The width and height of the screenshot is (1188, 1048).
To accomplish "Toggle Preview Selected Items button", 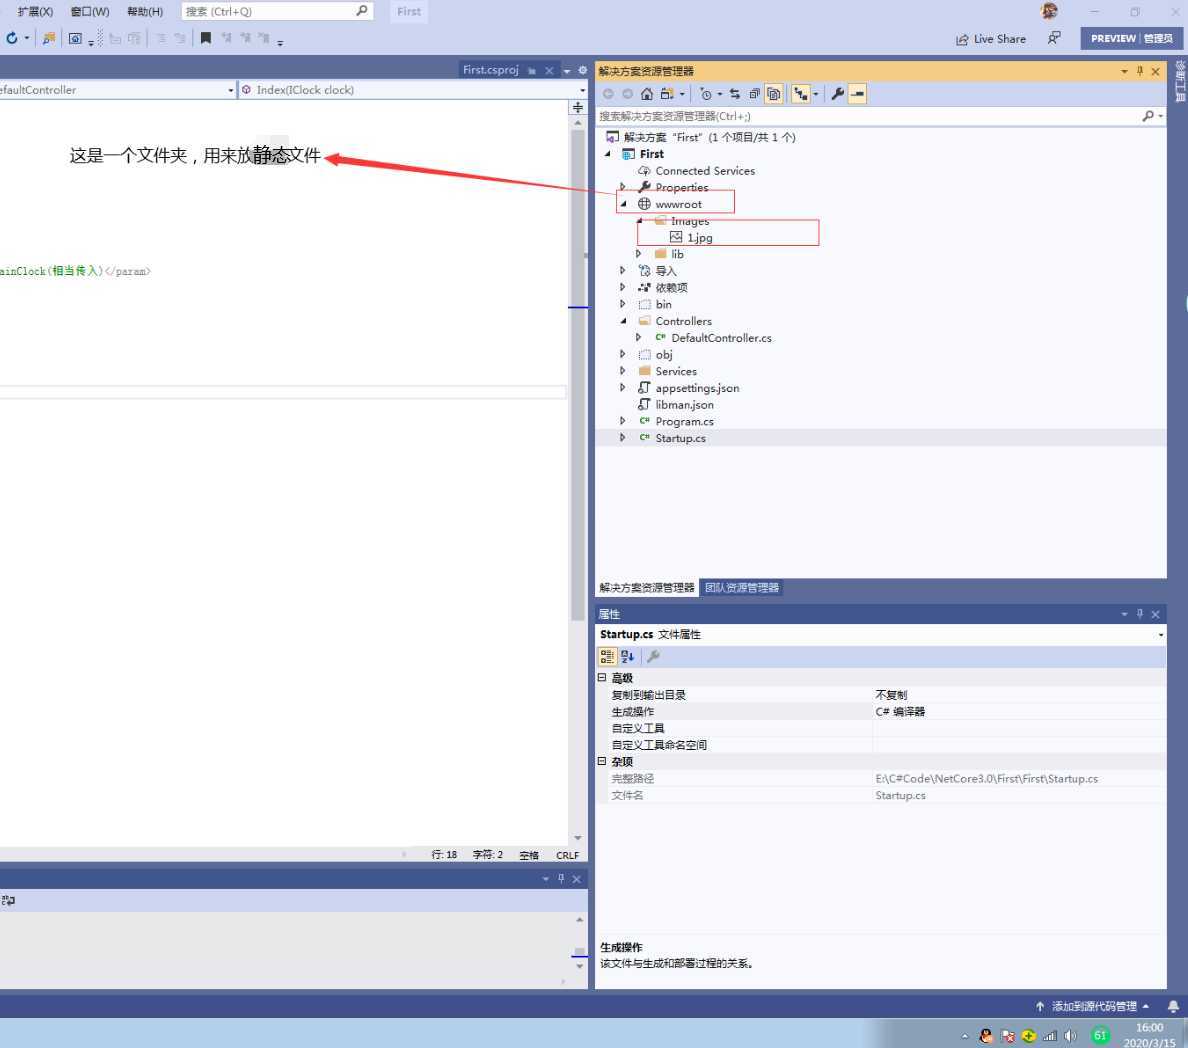I will tap(858, 94).
